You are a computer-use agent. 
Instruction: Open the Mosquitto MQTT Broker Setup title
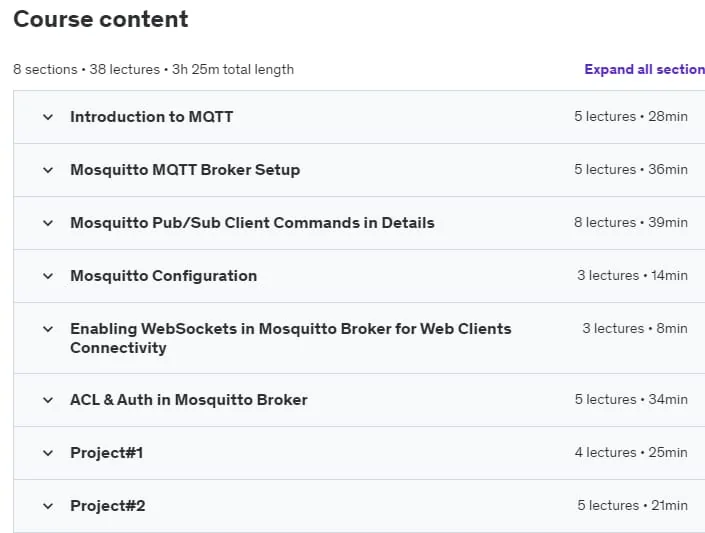click(185, 170)
